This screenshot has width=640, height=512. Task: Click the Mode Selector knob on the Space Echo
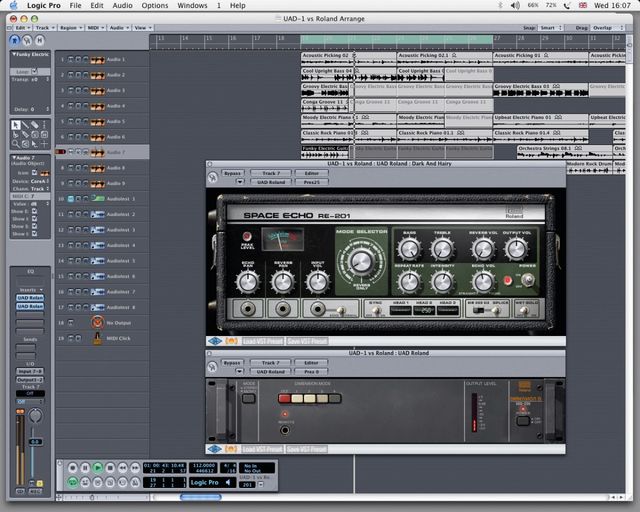coord(361,261)
